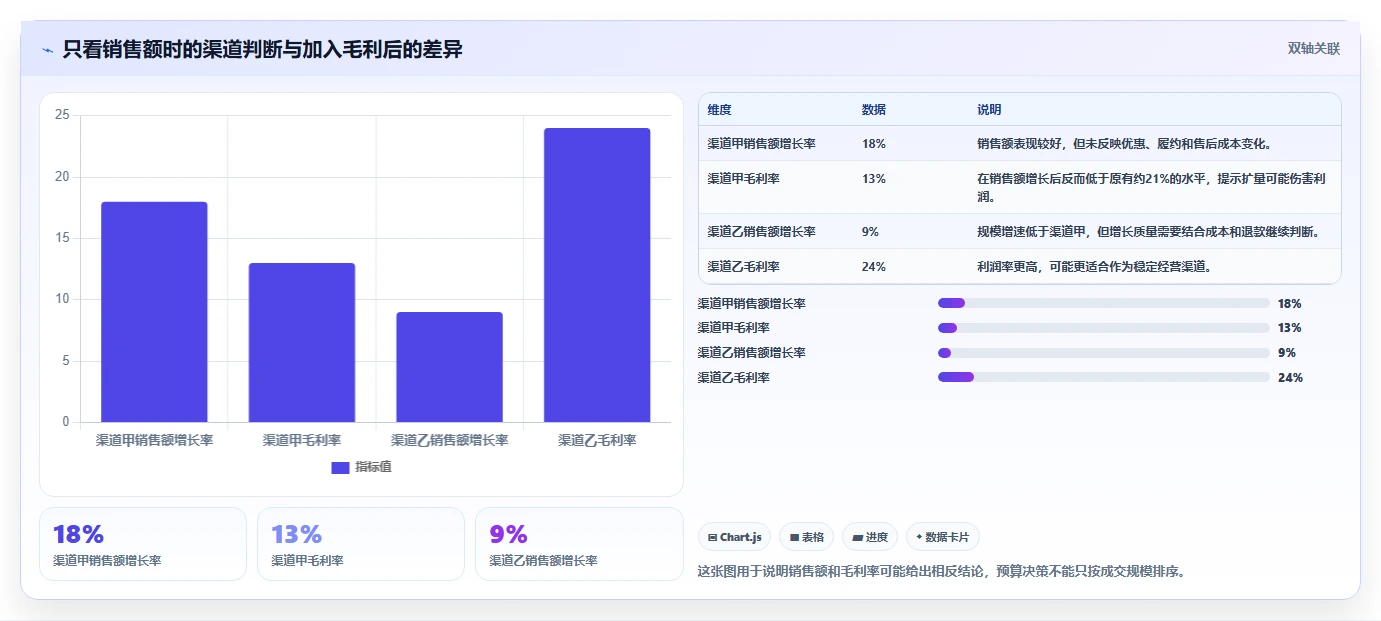Click the 9% data card
This screenshot has width=1381, height=621.
coord(579,544)
